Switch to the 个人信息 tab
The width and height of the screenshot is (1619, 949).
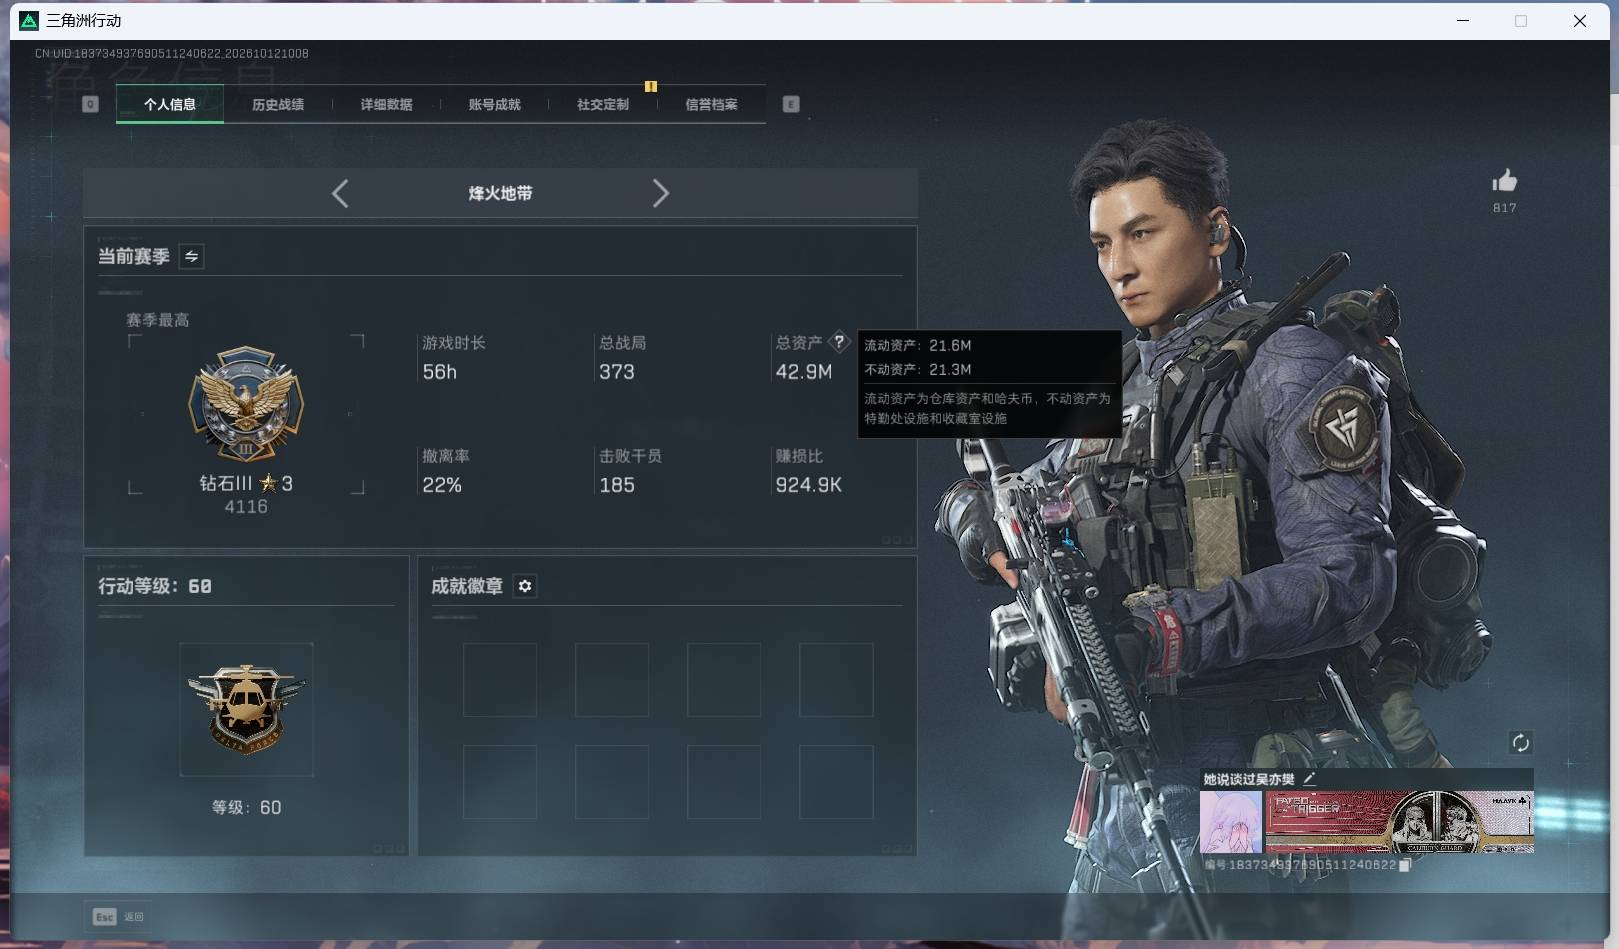coord(170,104)
